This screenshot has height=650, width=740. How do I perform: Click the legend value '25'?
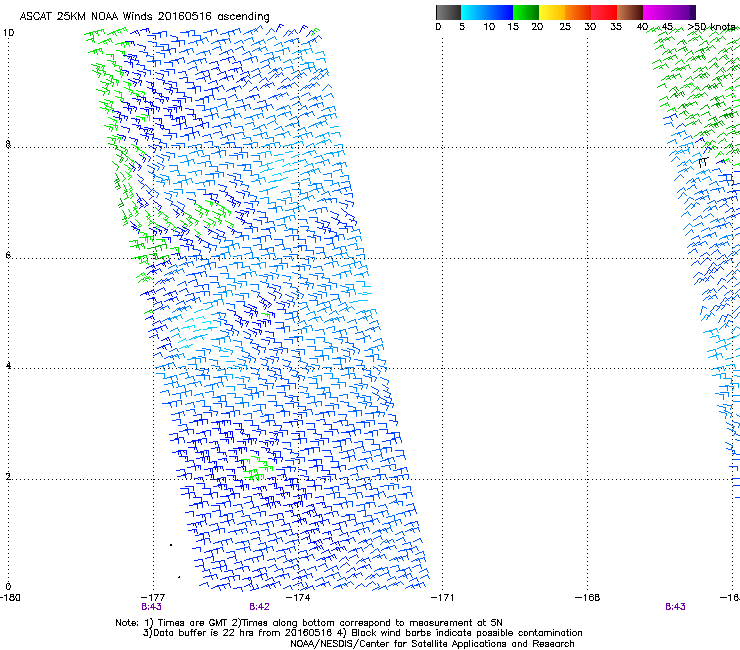click(x=565, y=27)
